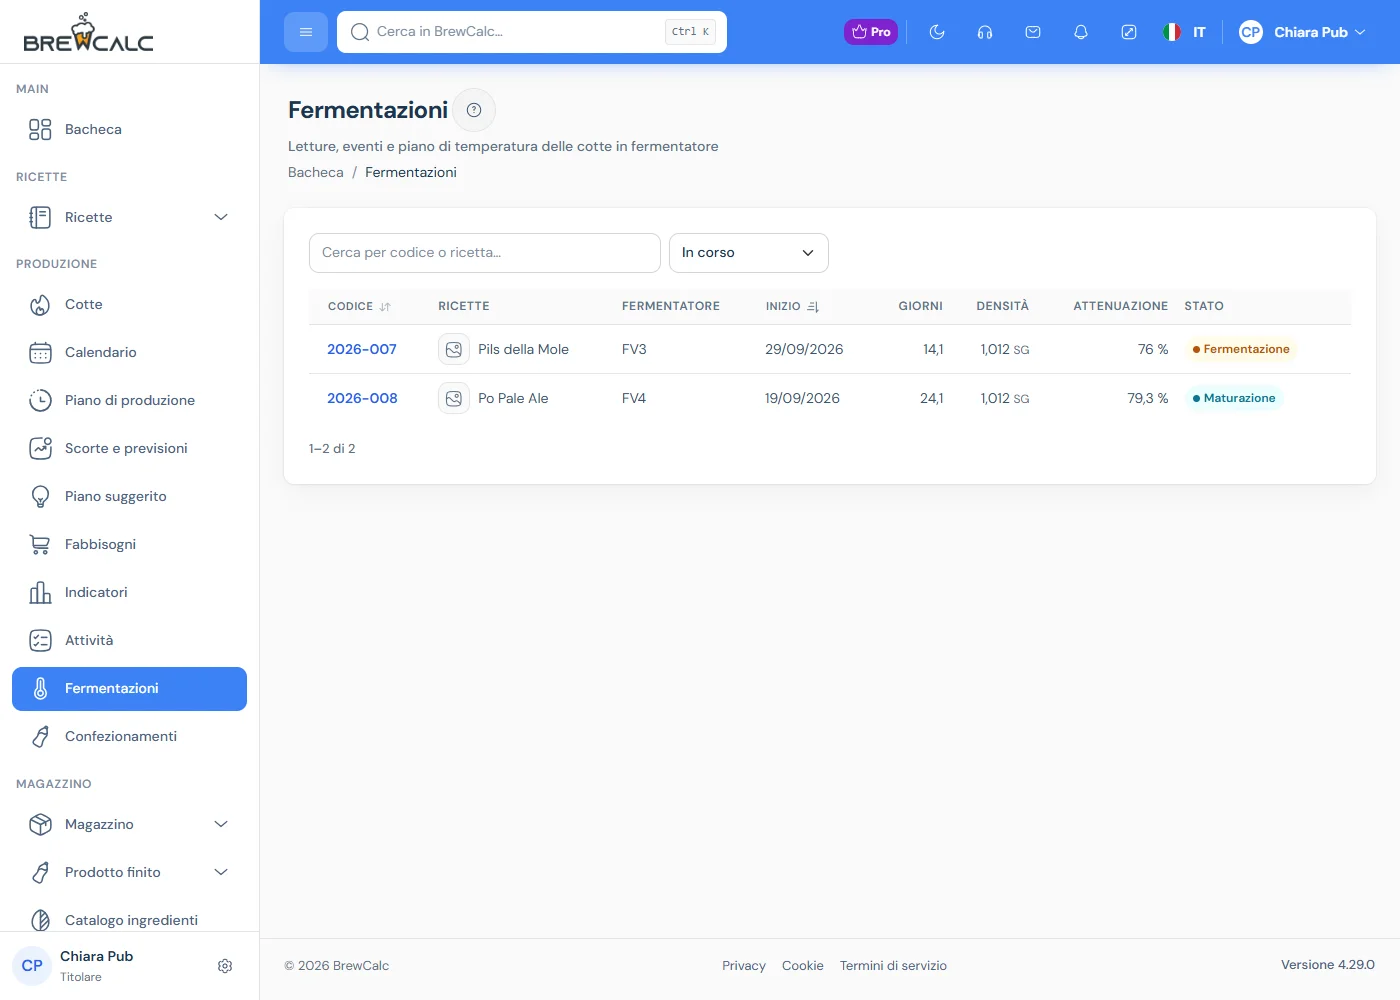Expand the Ricette sidebar section

[129, 218]
